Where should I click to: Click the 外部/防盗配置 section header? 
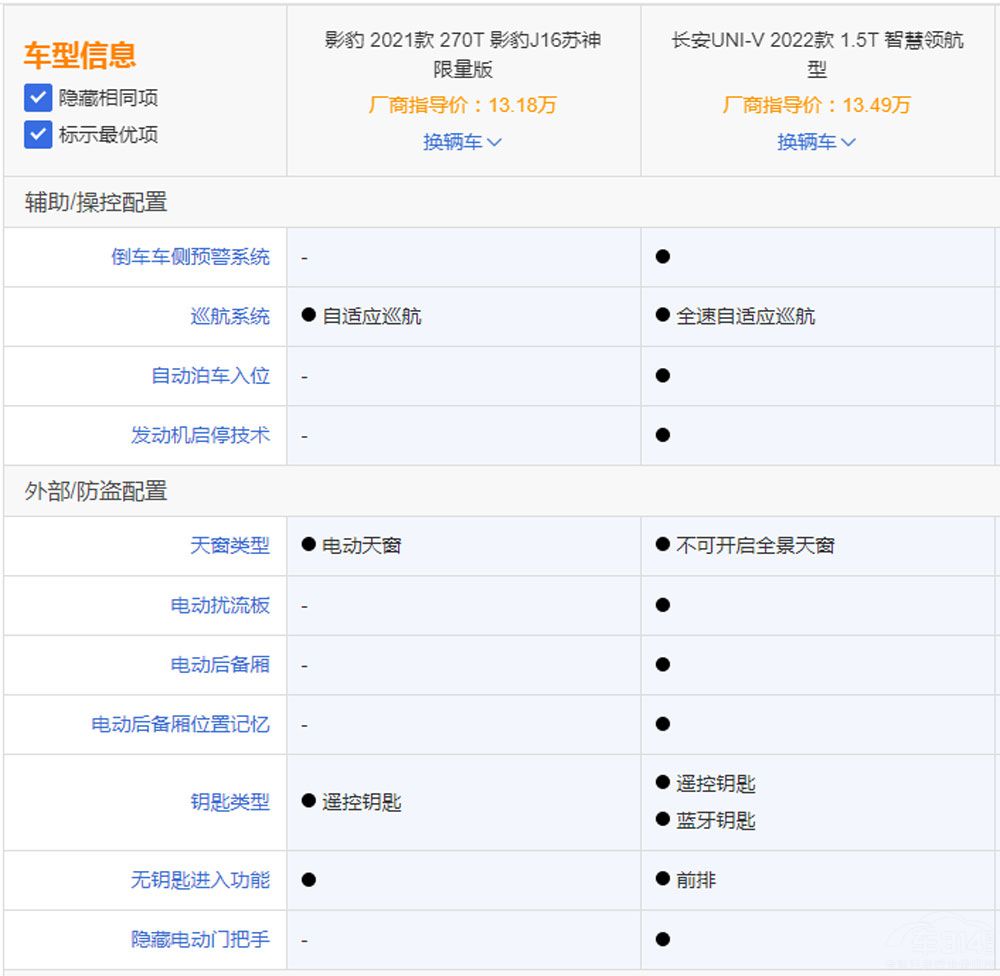click(96, 492)
